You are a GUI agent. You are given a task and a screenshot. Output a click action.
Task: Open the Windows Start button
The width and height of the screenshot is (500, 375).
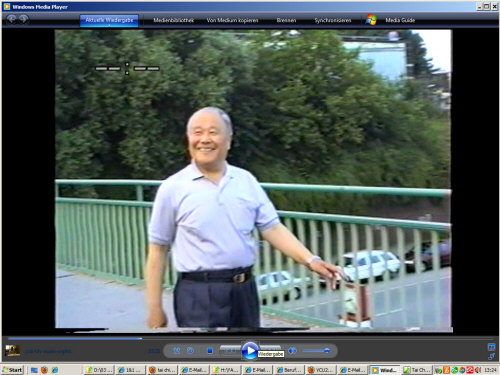[12, 370]
